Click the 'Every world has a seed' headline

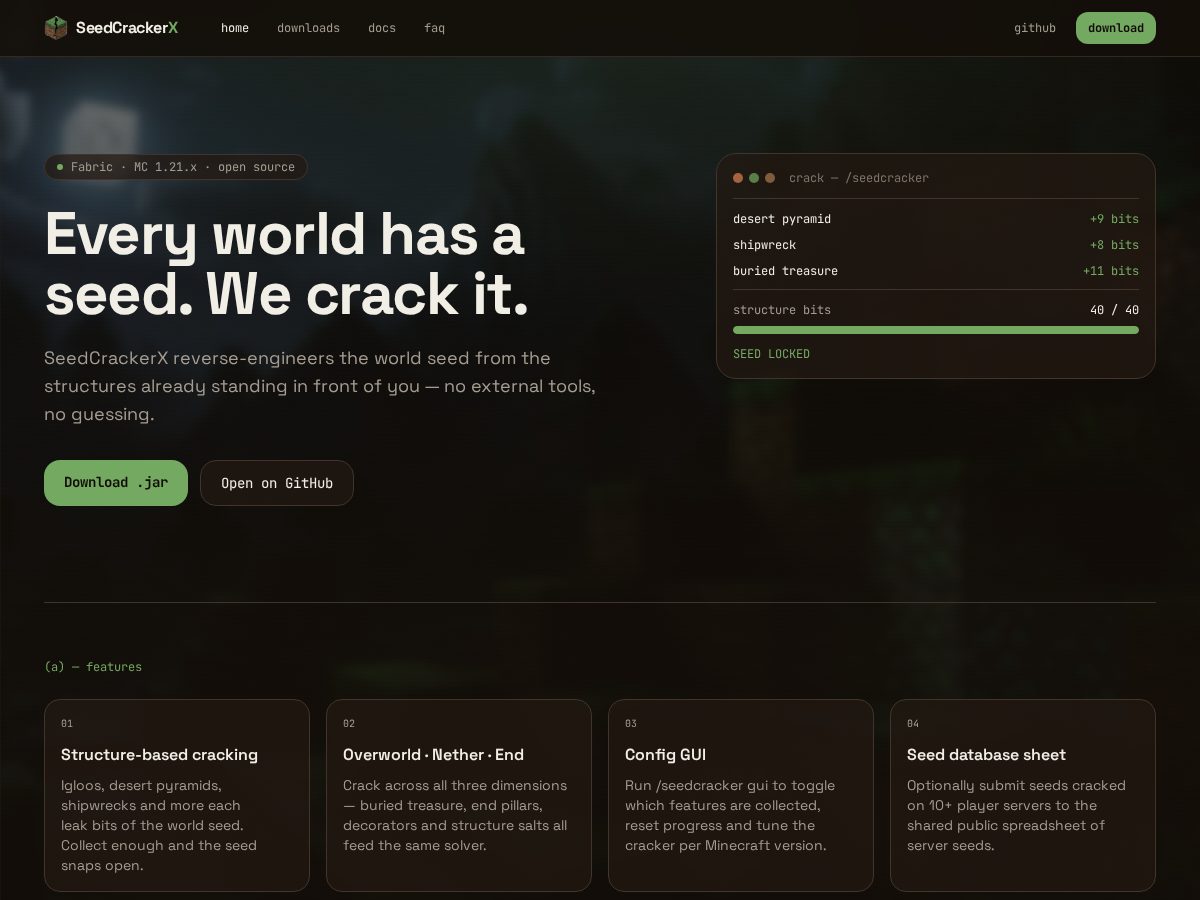pos(286,264)
